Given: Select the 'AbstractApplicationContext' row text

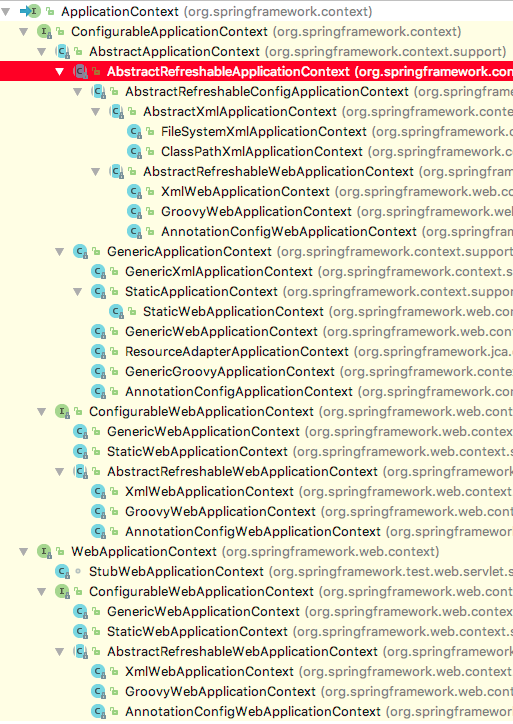Looking at the screenshot, I should pyautogui.click(x=175, y=51).
